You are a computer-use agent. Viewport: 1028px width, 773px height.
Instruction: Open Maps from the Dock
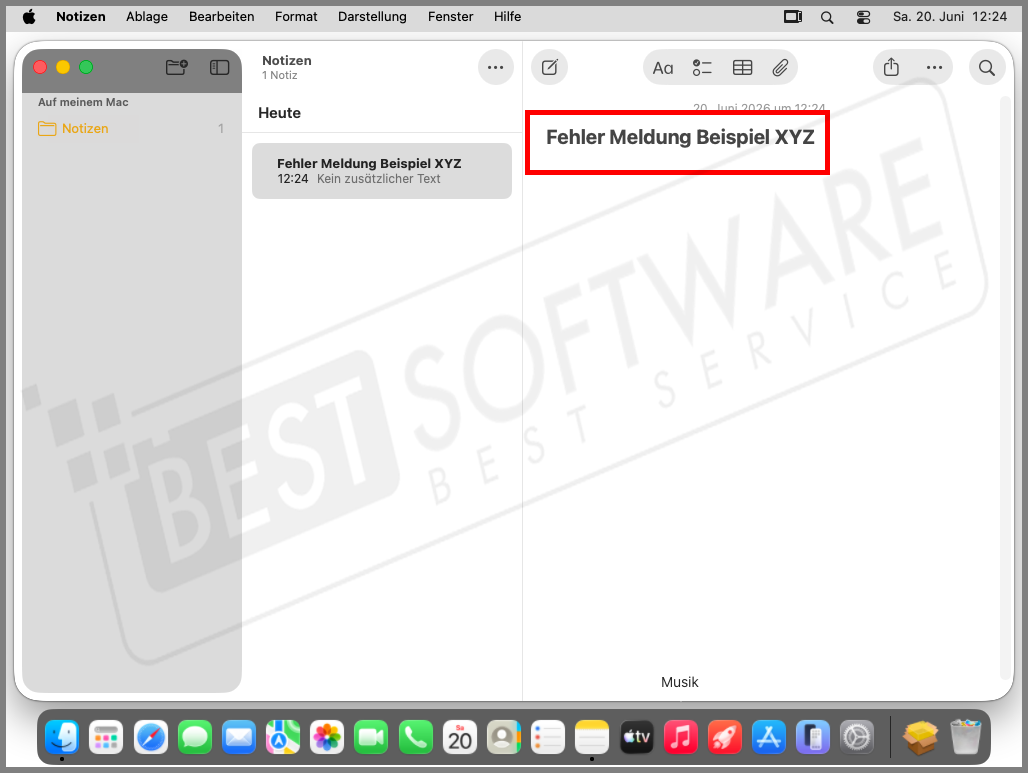tap(283, 737)
